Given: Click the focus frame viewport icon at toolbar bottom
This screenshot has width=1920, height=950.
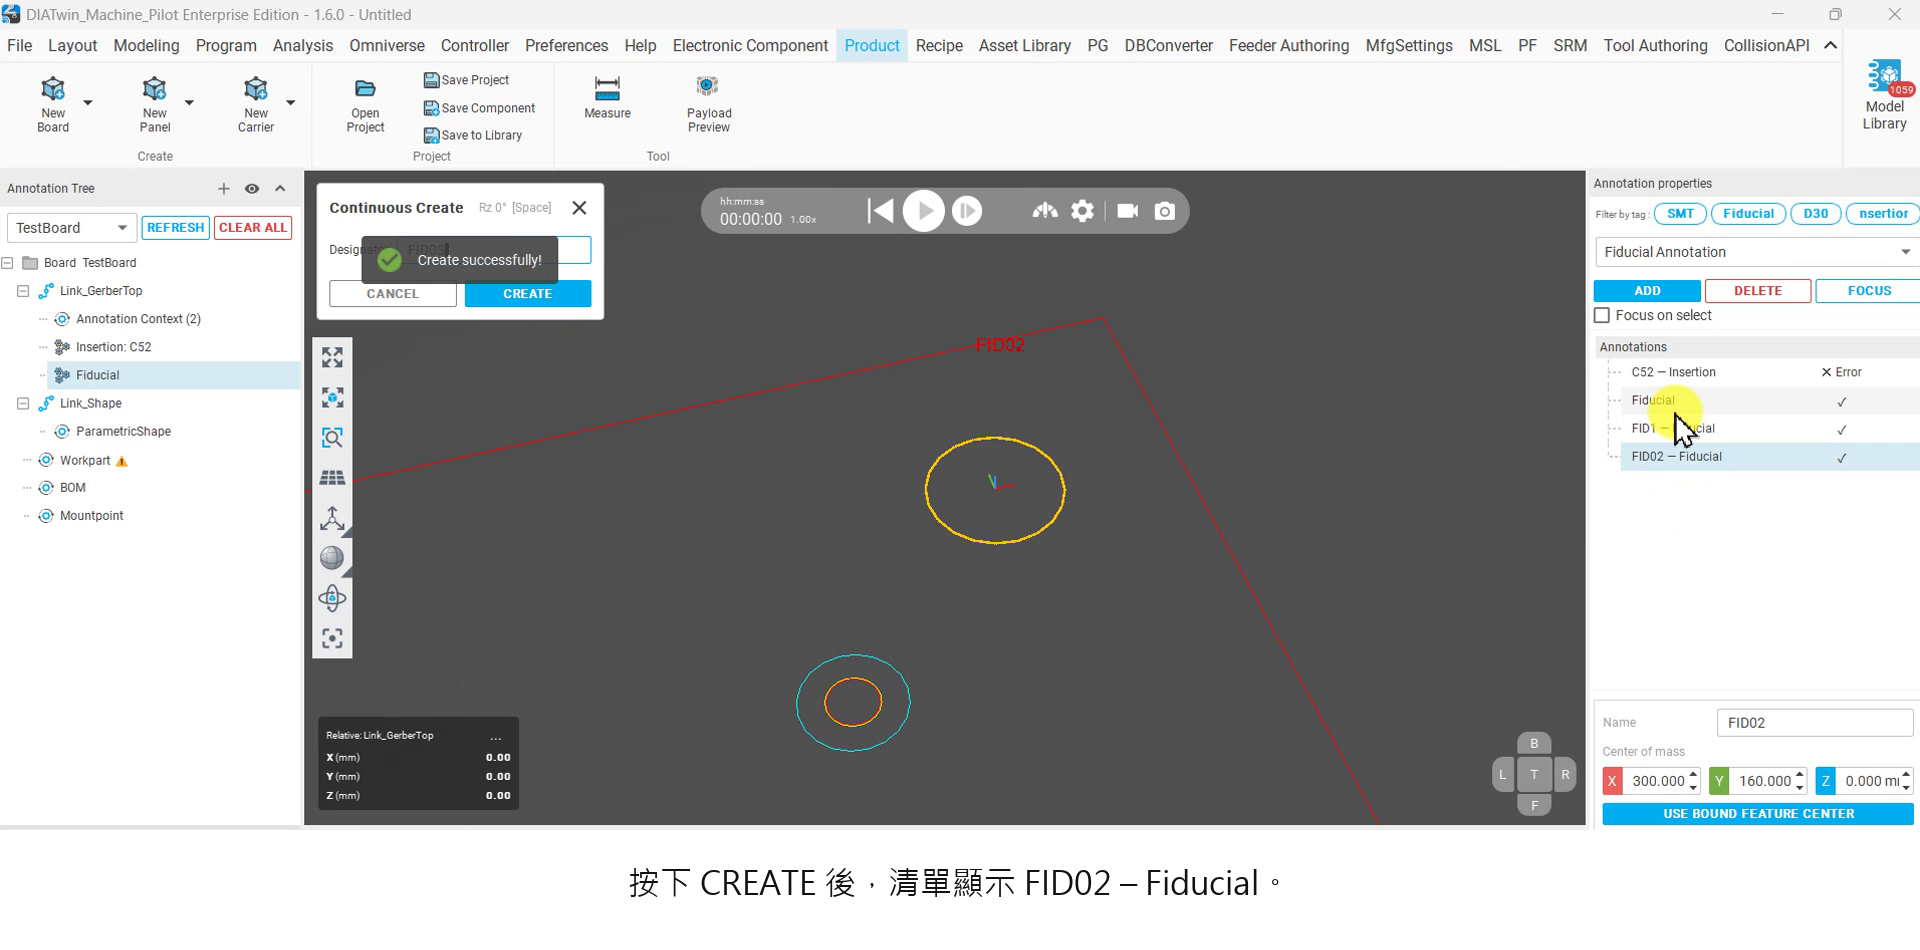Looking at the screenshot, I should click(332, 638).
